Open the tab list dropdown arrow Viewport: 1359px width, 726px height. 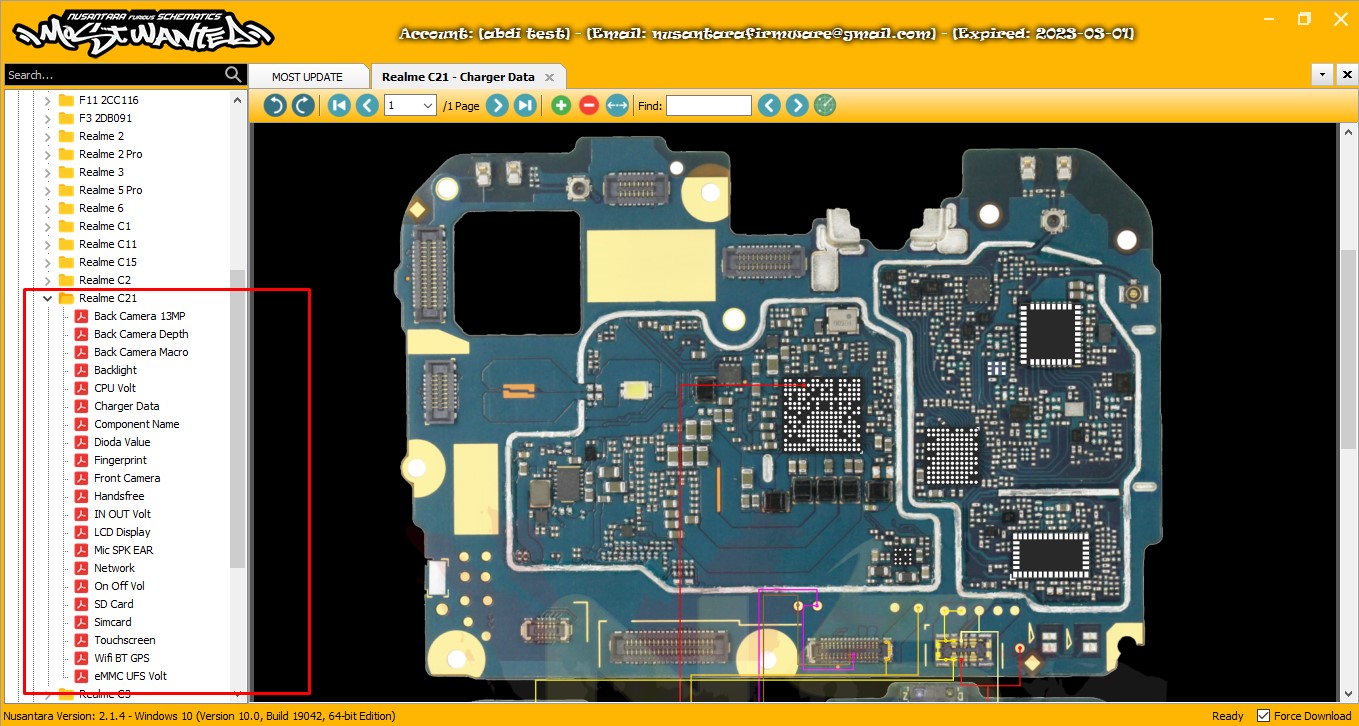tap(1323, 75)
